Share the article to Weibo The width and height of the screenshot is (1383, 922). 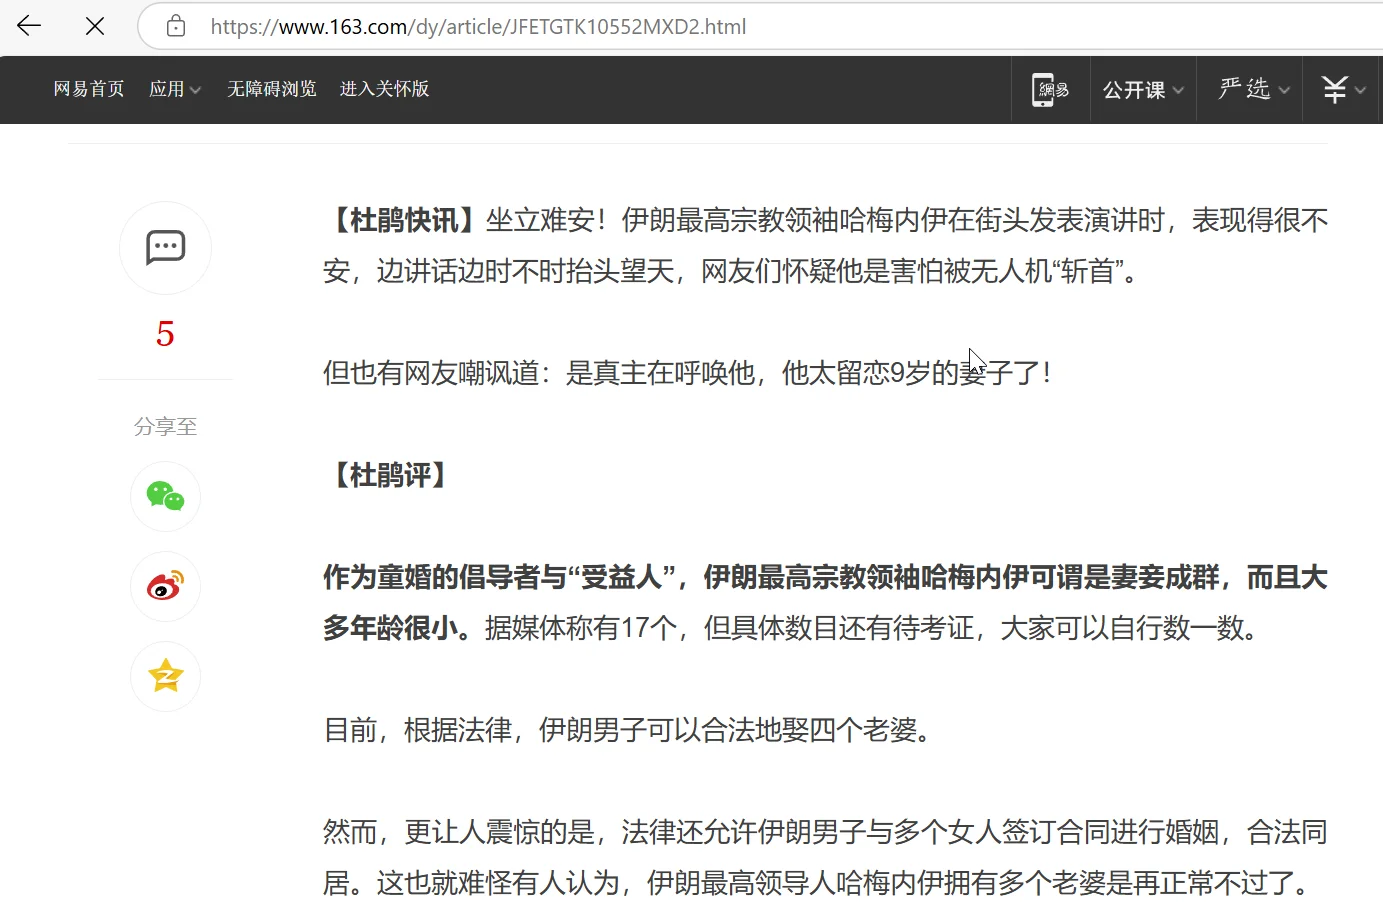(x=165, y=586)
